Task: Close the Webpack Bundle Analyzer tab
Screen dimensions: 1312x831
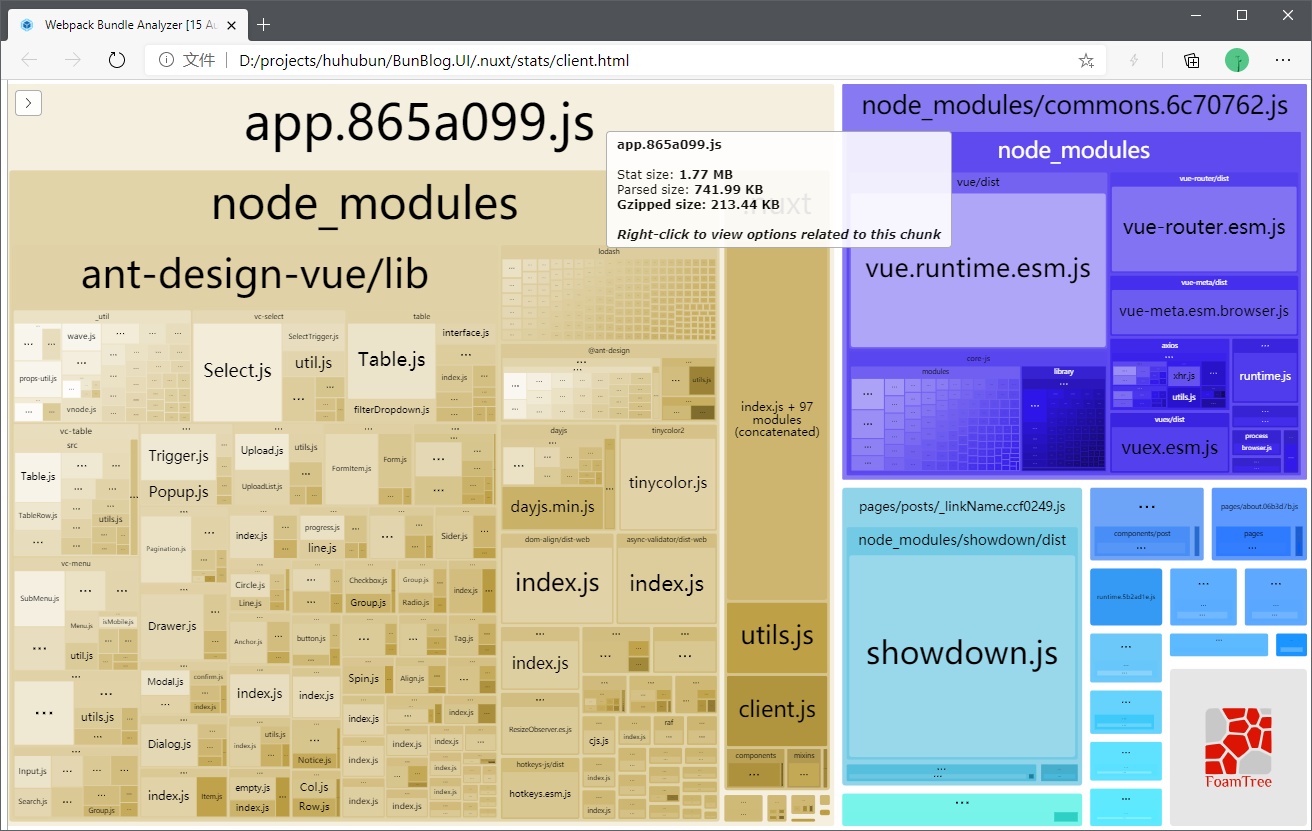Action: coord(233,24)
